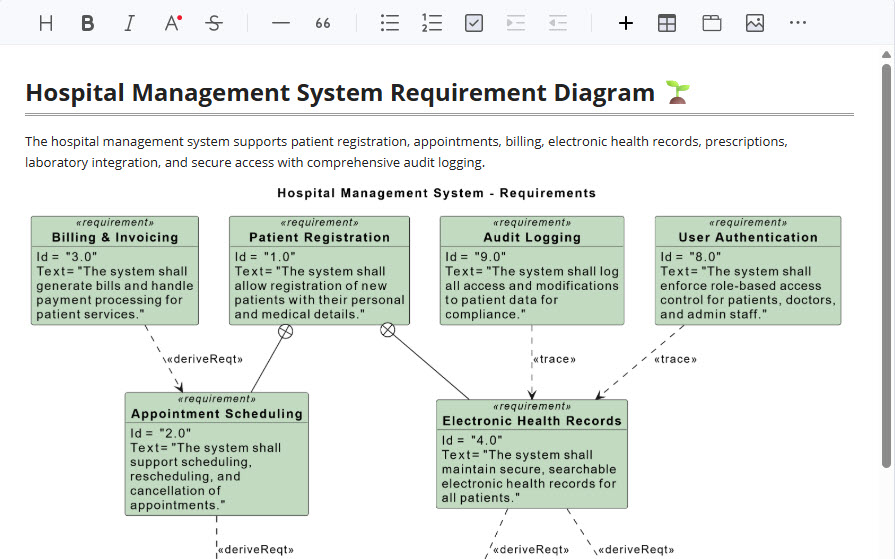This screenshot has height=559, width=895.
Task: Insert a horizontal line
Action: (281, 23)
